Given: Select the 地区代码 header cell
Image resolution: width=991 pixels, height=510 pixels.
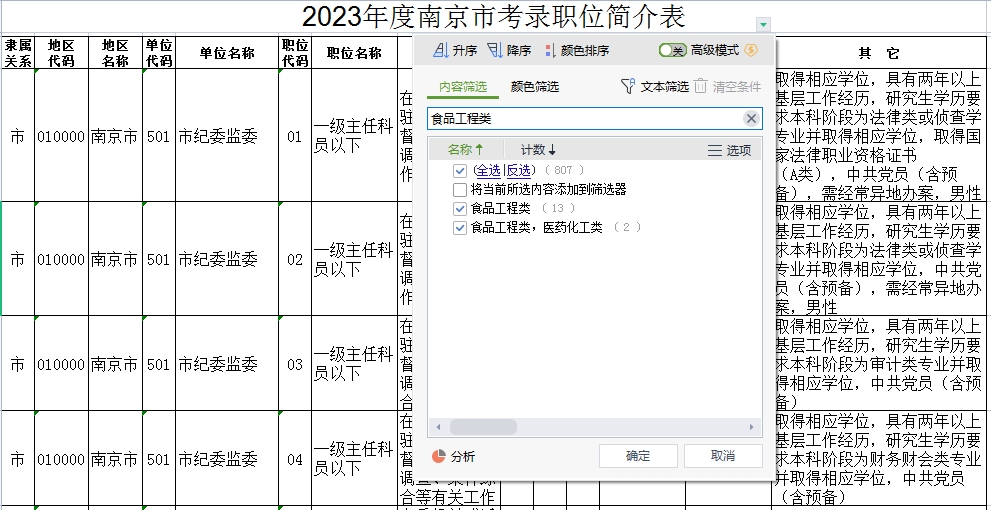Looking at the screenshot, I should click(61, 52).
